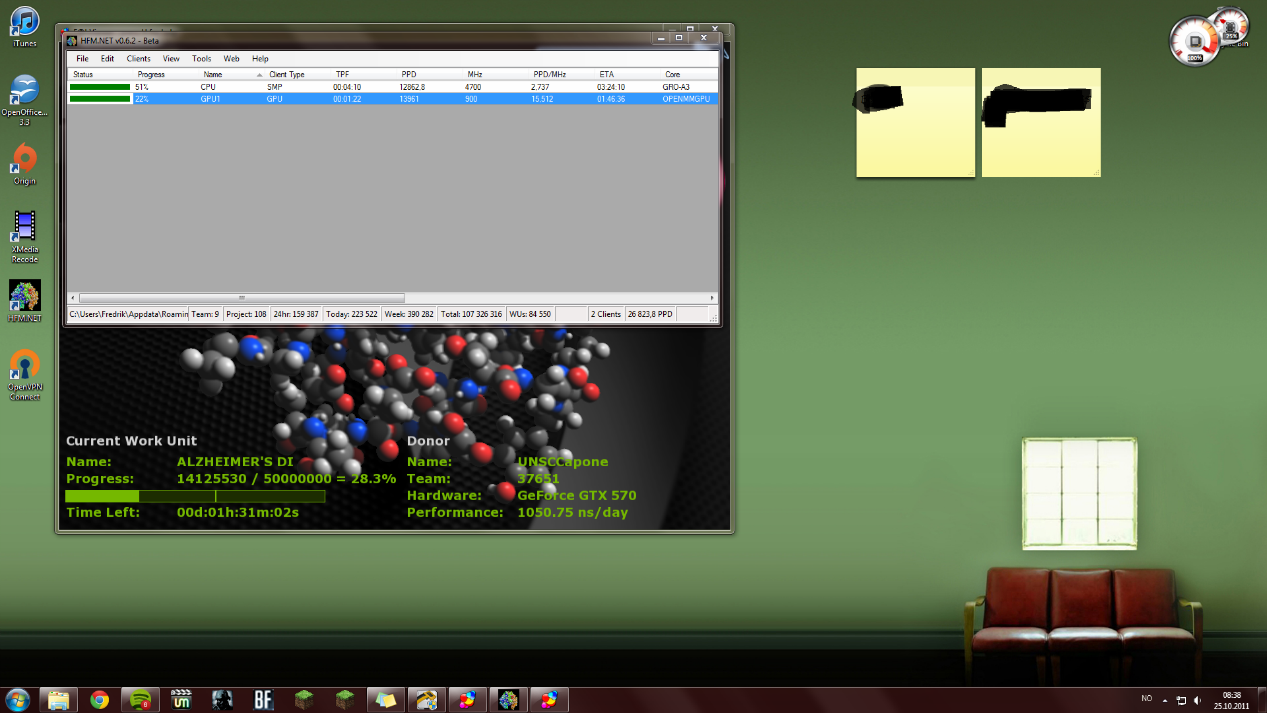The height and width of the screenshot is (713, 1267).
Task: Click the left yellow sticky note
Action: pyautogui.click(x=915, y=123)
